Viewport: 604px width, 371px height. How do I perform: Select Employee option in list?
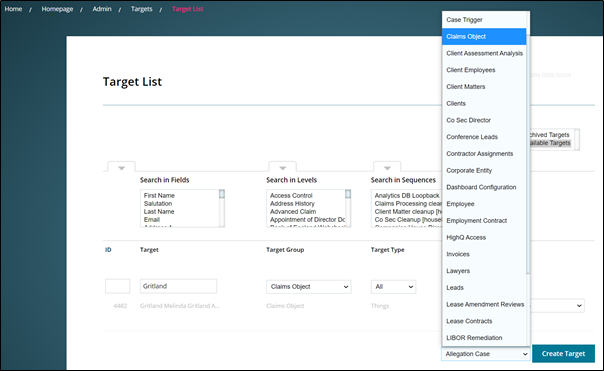tap(484, 204)
